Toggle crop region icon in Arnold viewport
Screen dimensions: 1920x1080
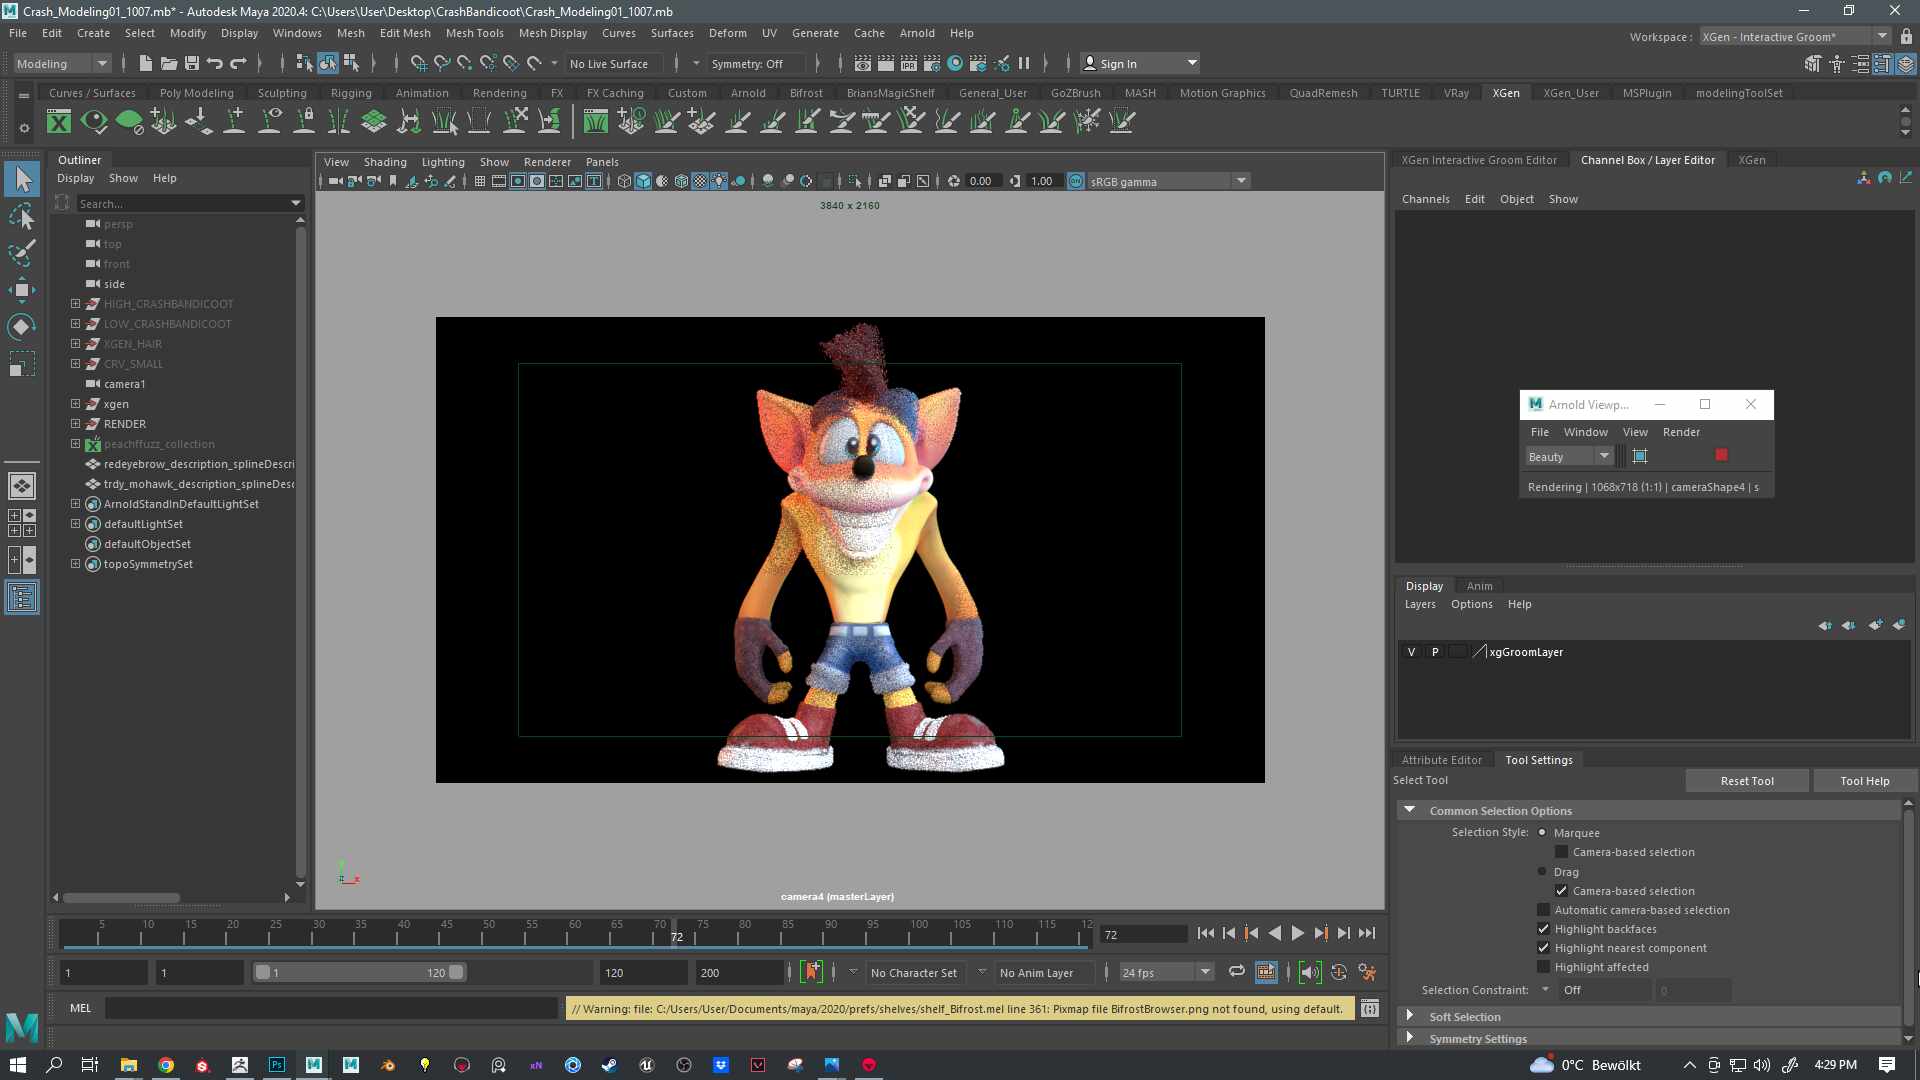[x=1640, y=456]
